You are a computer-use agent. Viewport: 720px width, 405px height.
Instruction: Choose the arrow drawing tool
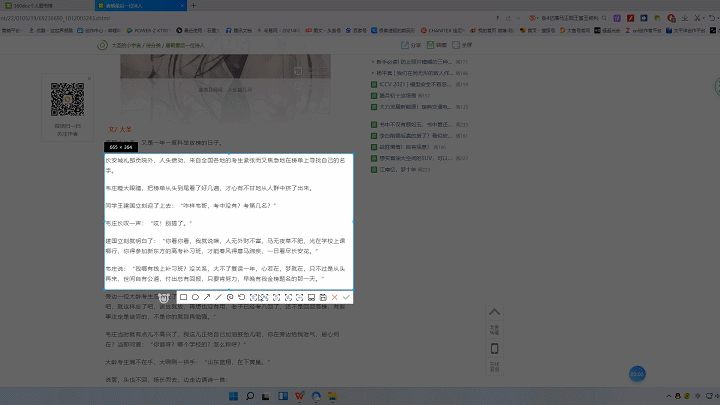point(207,297)
